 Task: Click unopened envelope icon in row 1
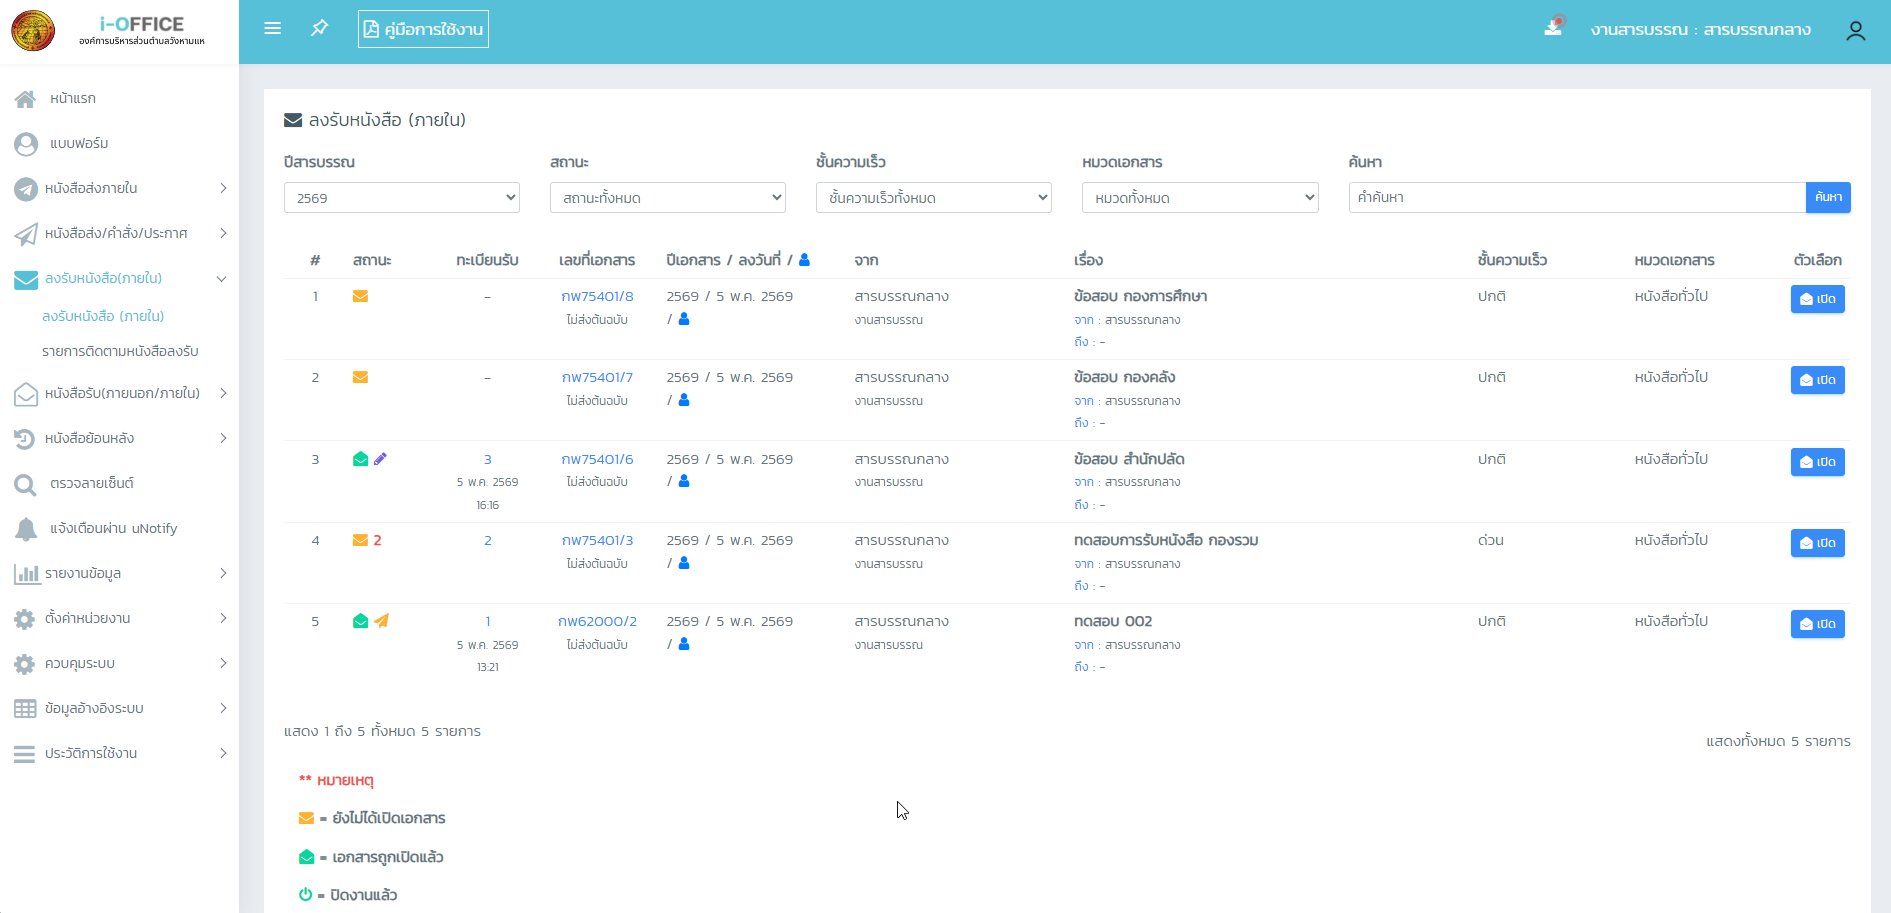point(360,296)
